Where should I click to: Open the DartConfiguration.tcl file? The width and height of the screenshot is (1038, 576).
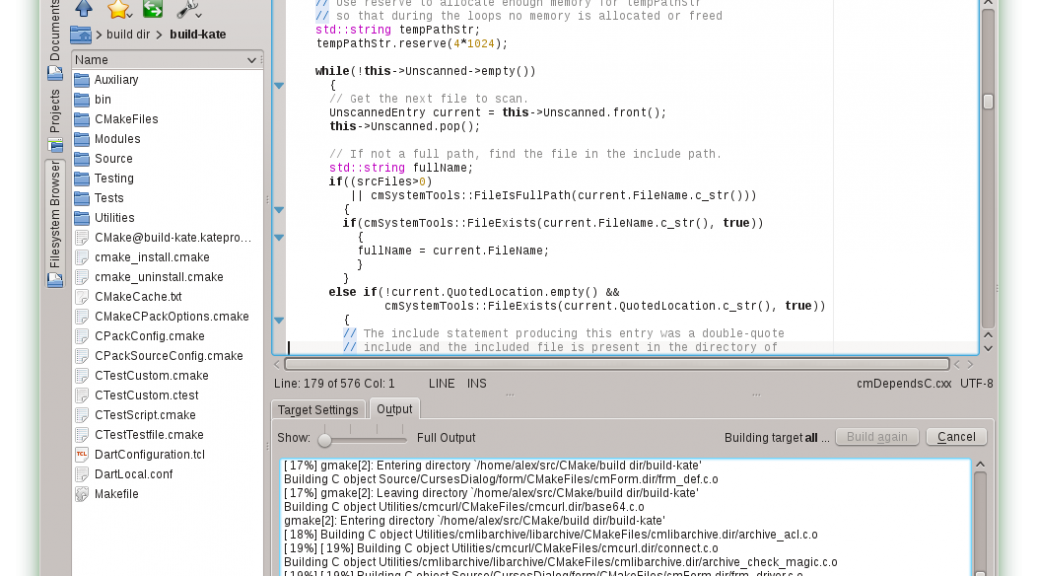pyautogui.click(x=149, y=454)
